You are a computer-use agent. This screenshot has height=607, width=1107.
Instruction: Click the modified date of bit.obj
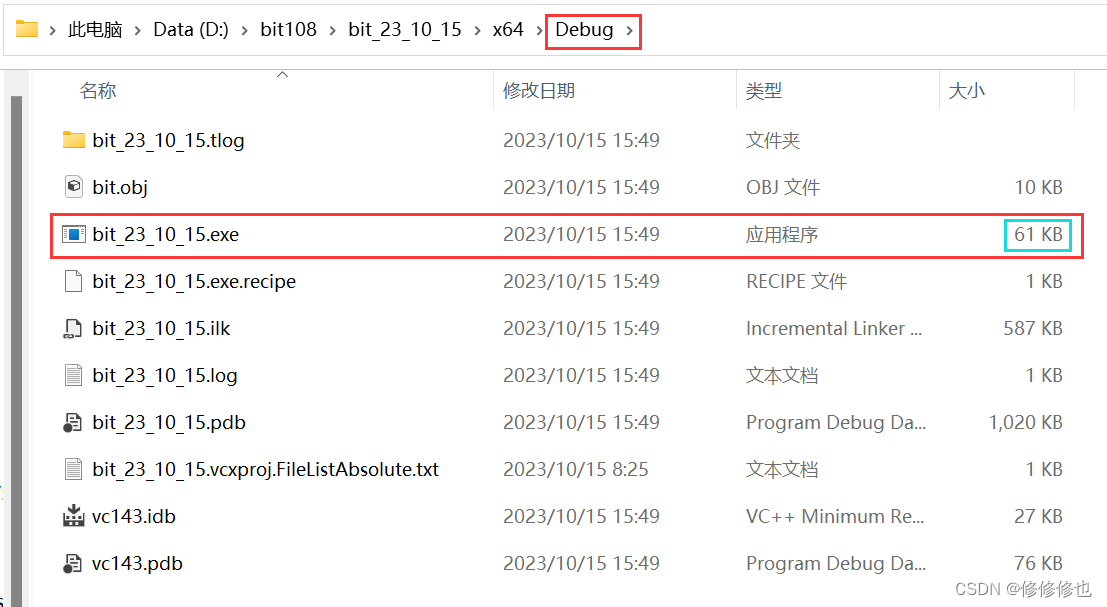click(581, 187)
